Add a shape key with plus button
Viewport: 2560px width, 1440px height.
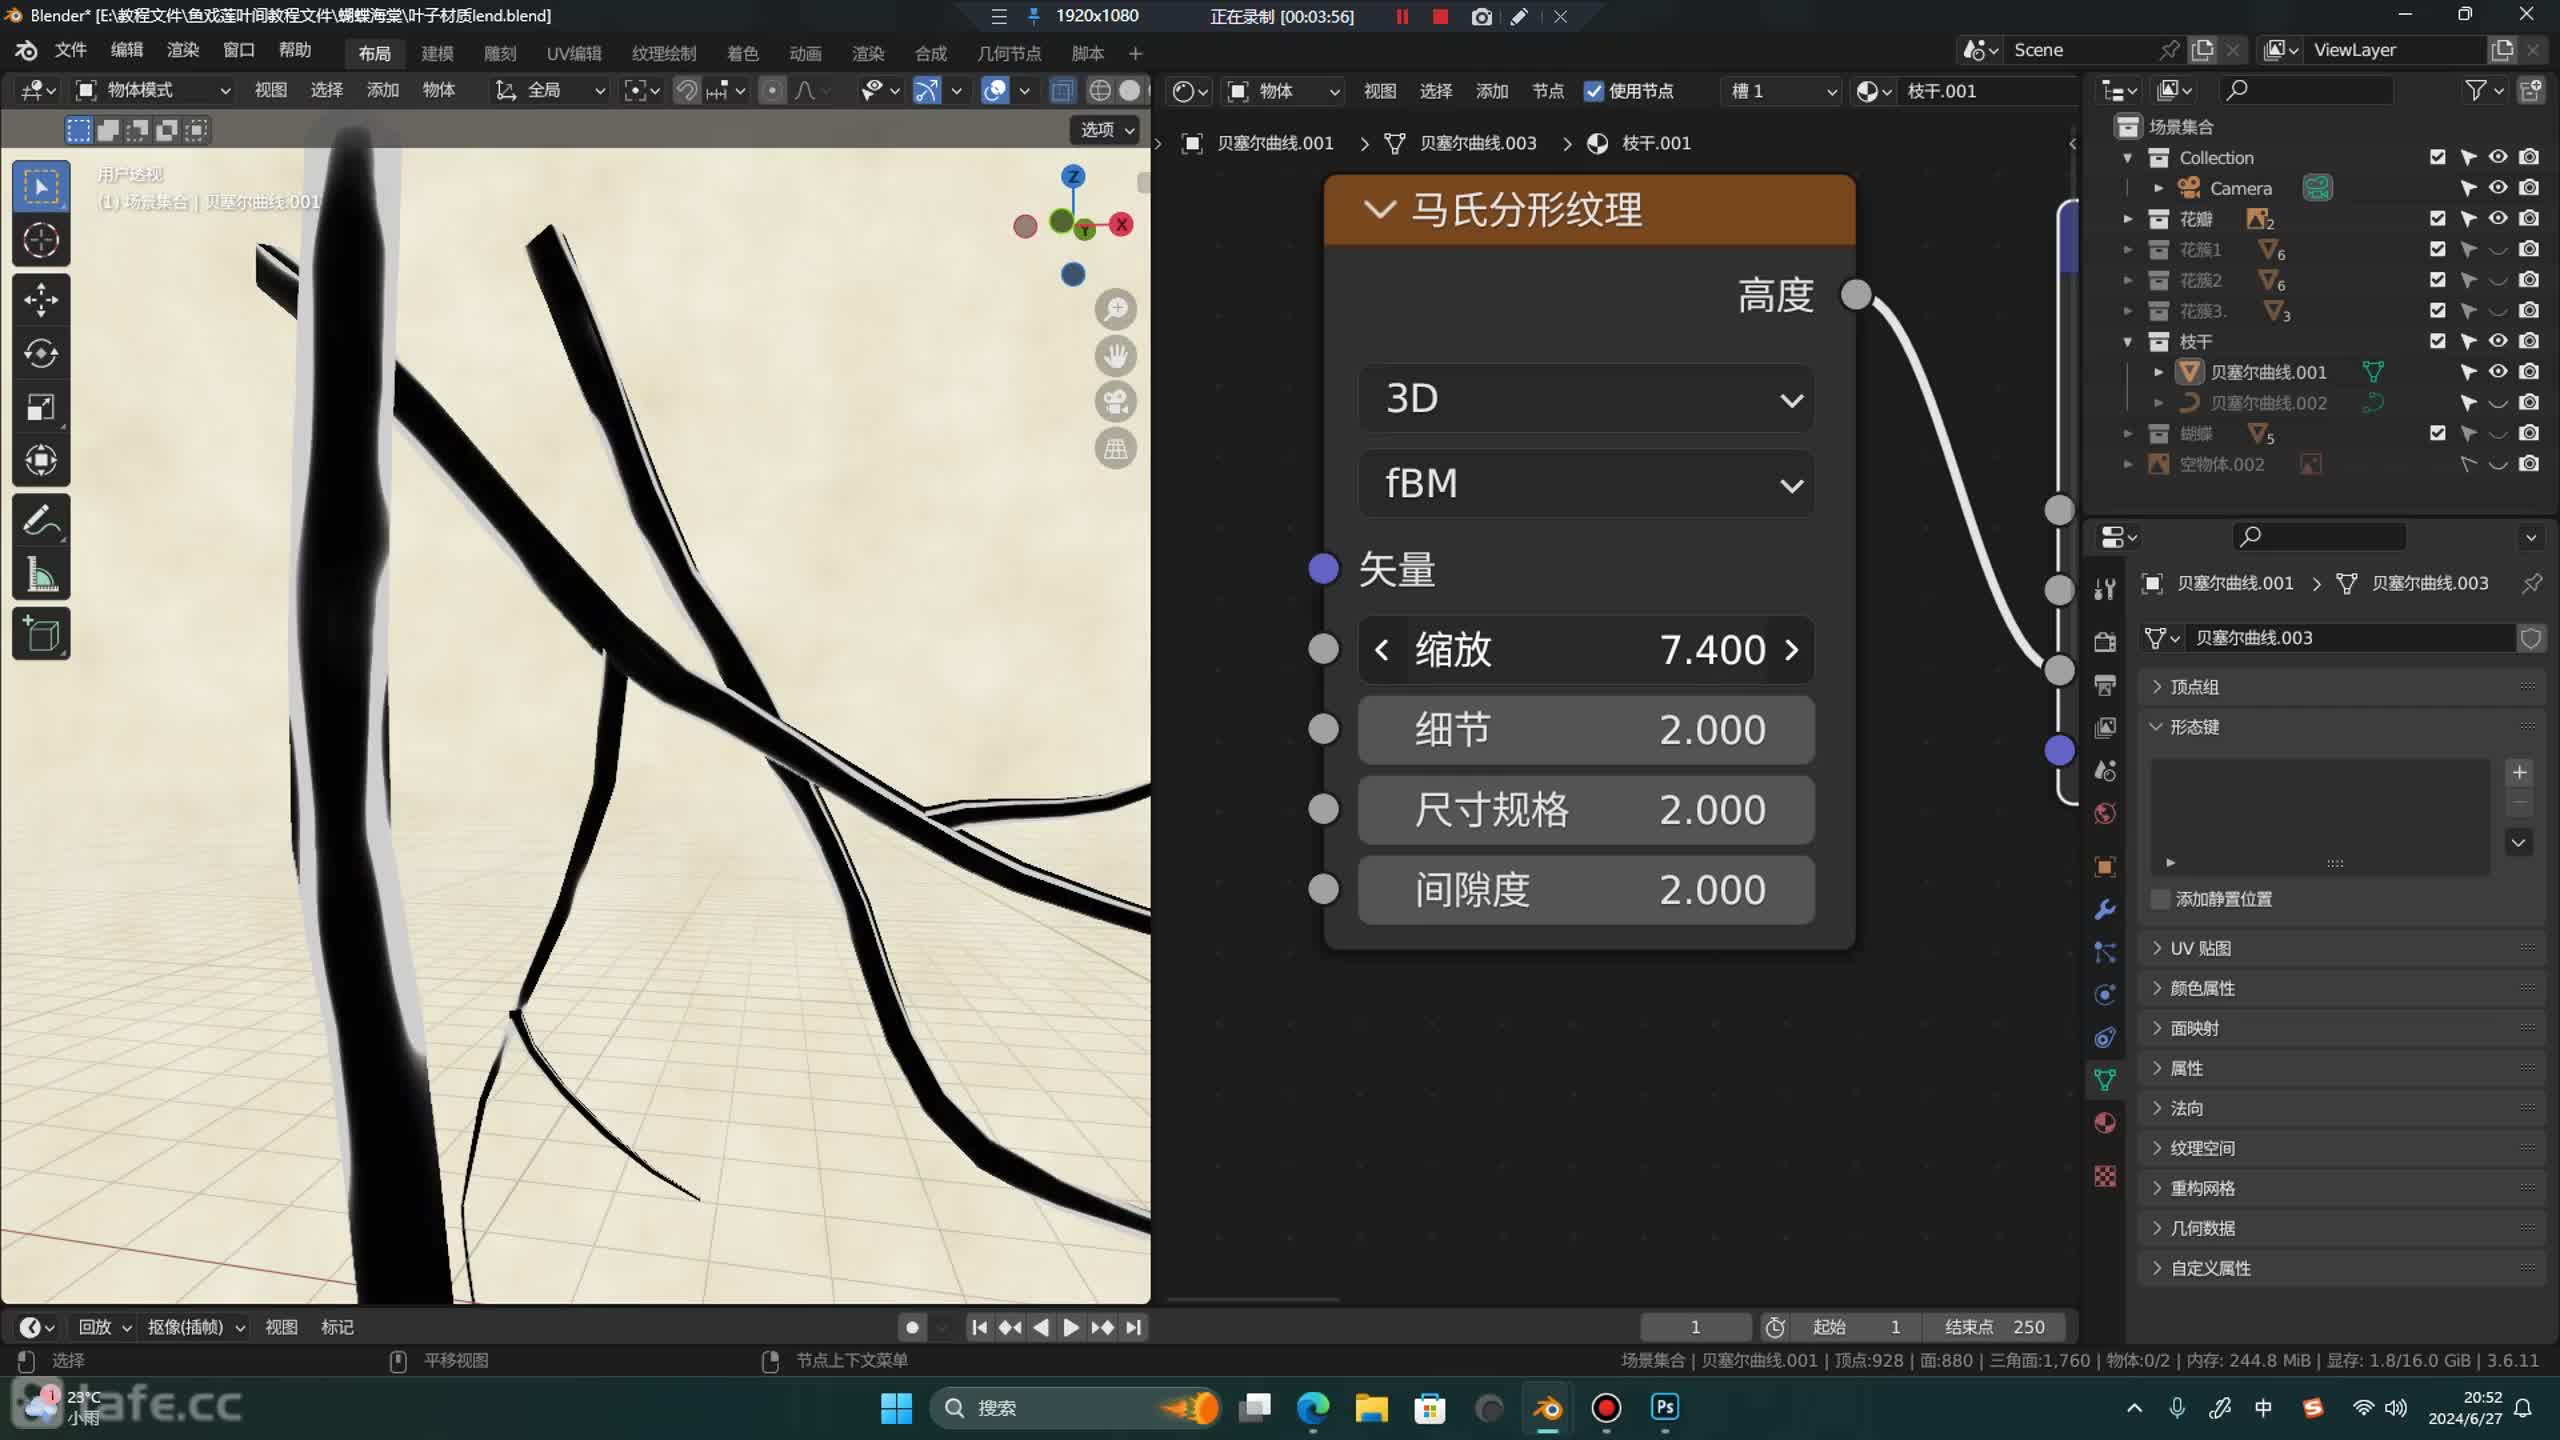click(2519, 772)
